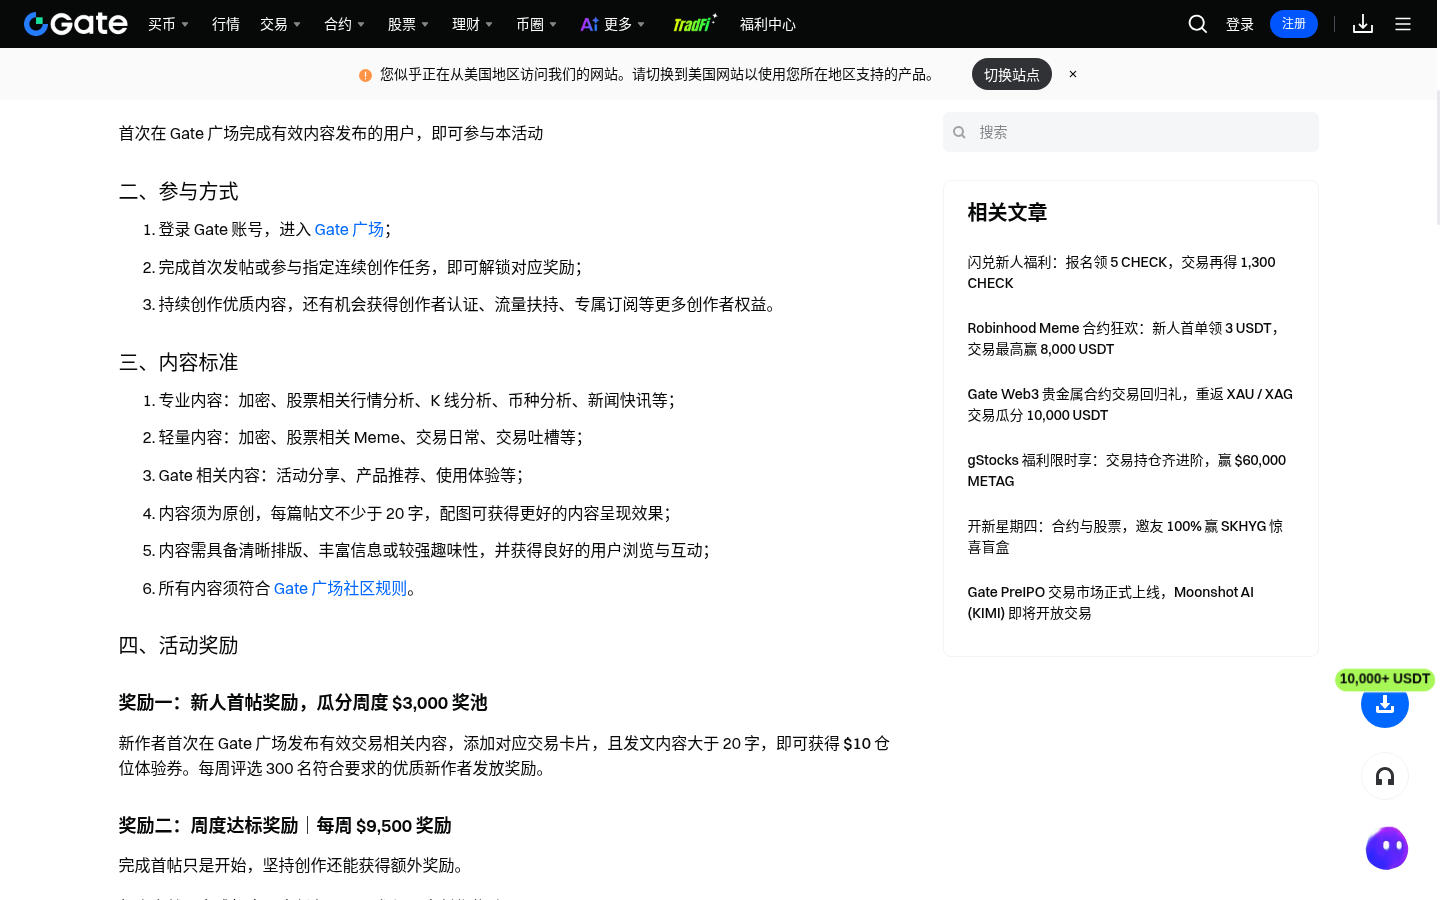Screen dimensions: 1440x900
Task: Click the 10,000+ USDT badge
Action: (1385, 679)
